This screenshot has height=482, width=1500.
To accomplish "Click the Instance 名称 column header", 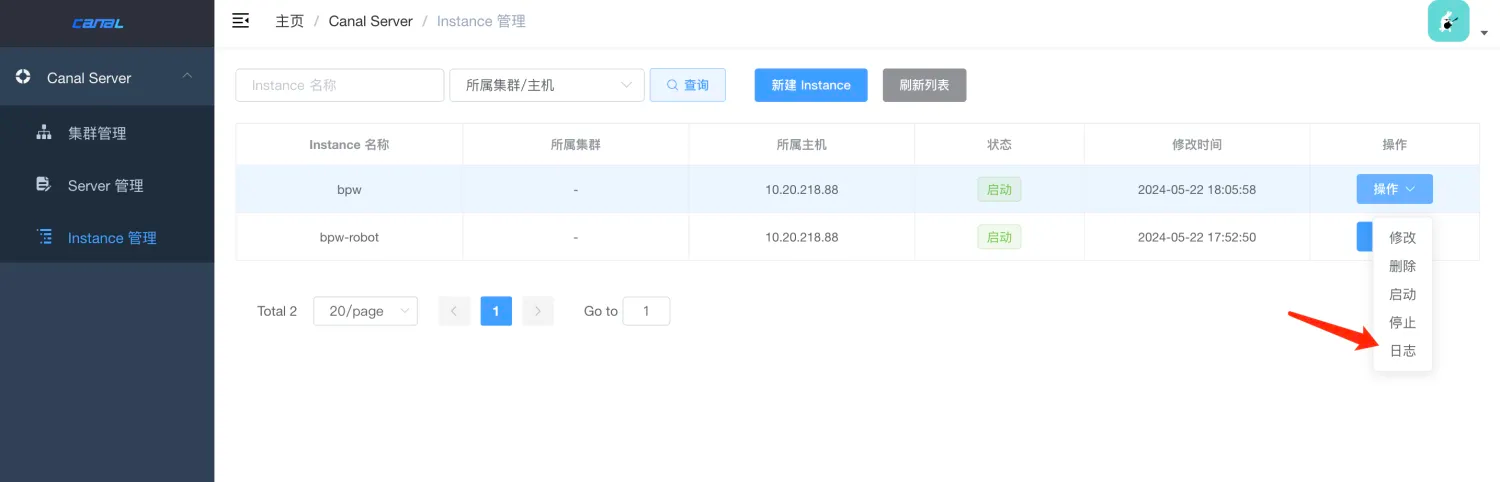I will pyautogui.click(x=349, y=145).
